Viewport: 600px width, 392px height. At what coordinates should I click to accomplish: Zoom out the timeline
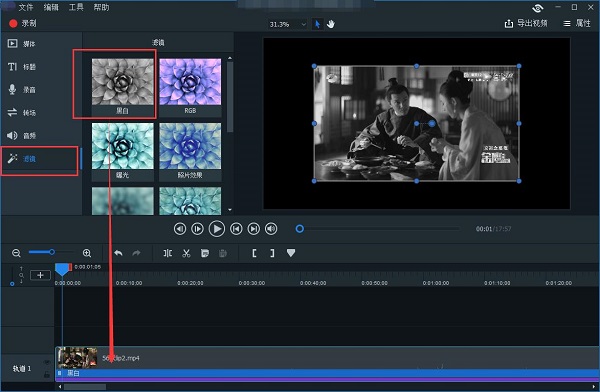[16, 253]
